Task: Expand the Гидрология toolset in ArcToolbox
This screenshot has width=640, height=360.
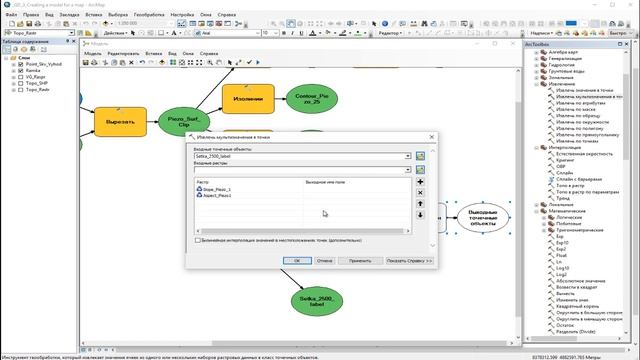Action: pyautogui.click(x=536, y=65)
